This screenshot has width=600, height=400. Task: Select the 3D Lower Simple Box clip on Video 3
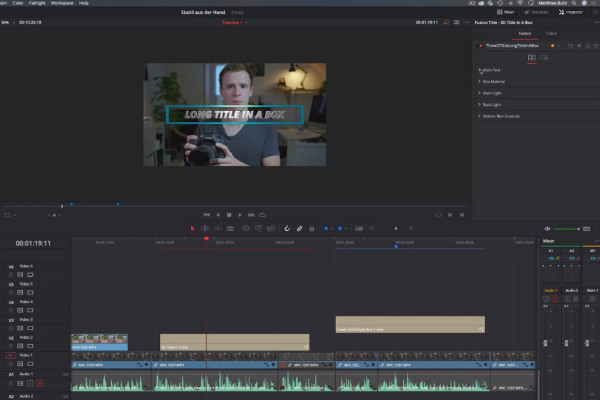pyautogui.click(x=410, y=324)
